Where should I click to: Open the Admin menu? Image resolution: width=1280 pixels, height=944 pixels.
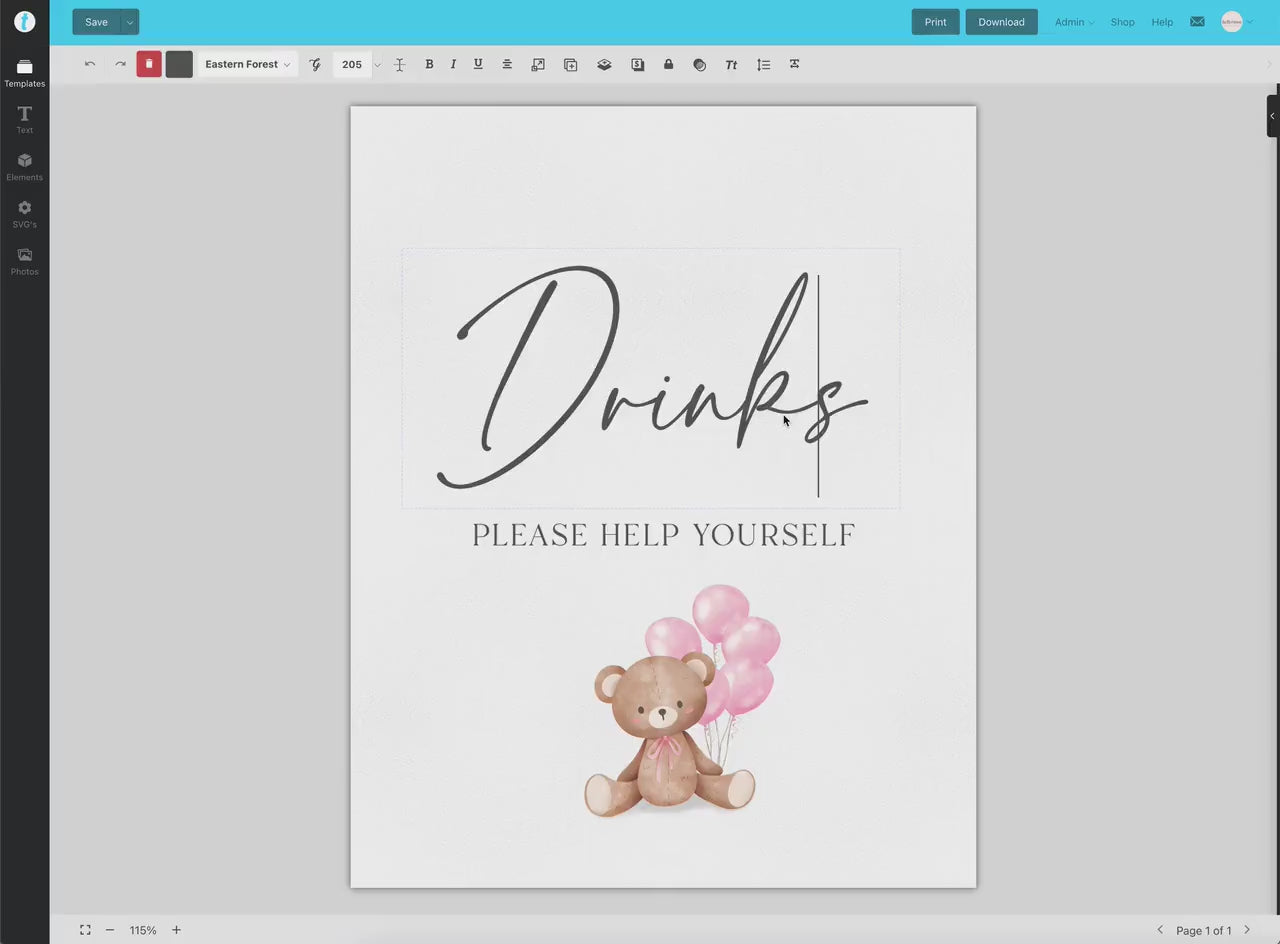[x=1074, y=22]
